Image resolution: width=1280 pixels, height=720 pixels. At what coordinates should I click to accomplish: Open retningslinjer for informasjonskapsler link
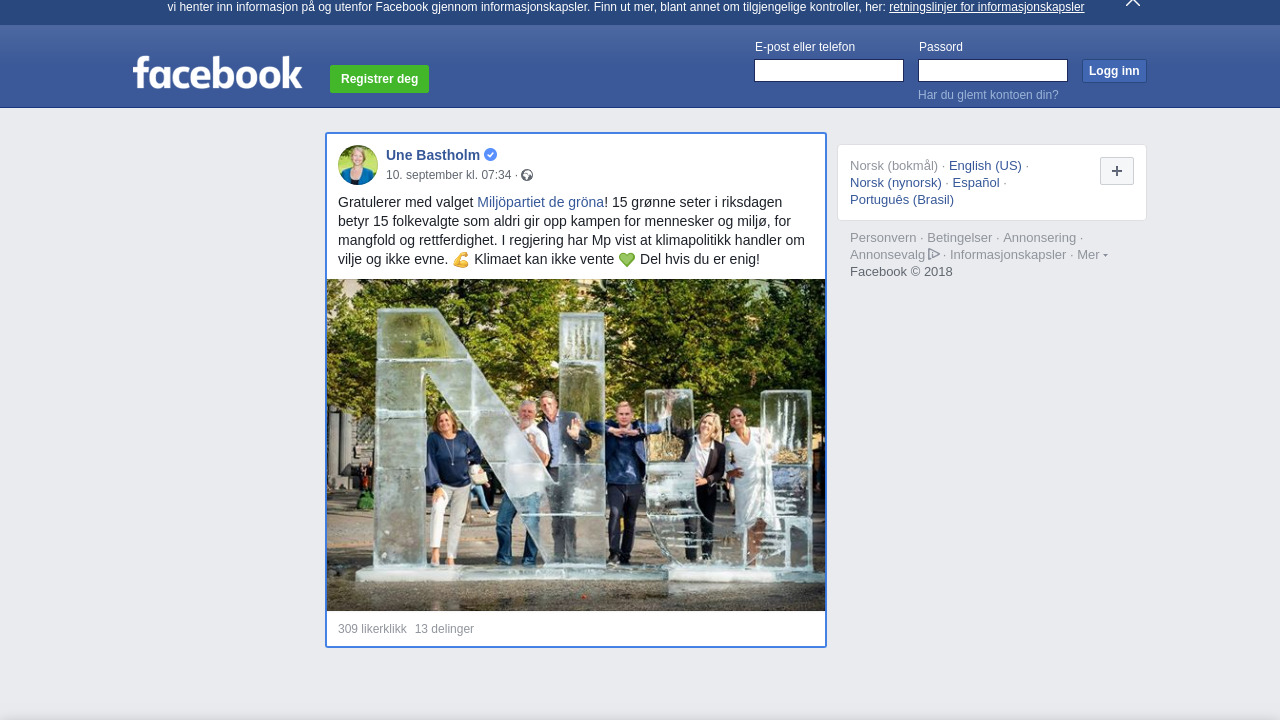pyautogui.click(x=986, y=7)
